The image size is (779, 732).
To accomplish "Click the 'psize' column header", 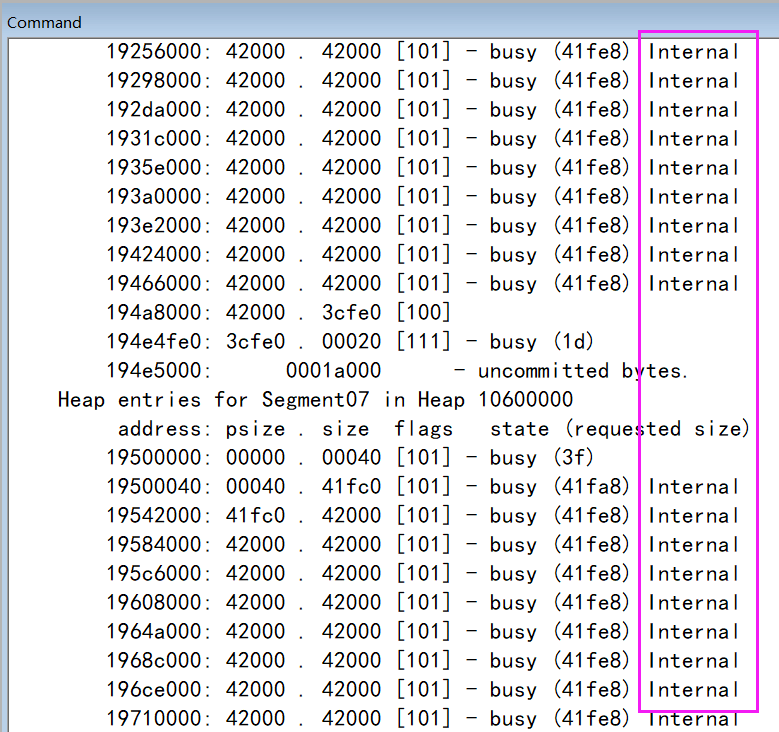I will pyautogui.click(x=255, y=429).
